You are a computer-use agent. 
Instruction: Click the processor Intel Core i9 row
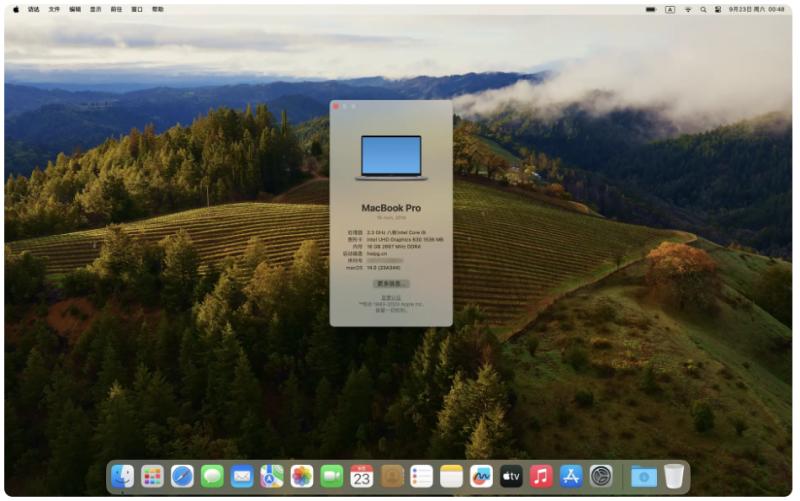(x=387, y=232)
